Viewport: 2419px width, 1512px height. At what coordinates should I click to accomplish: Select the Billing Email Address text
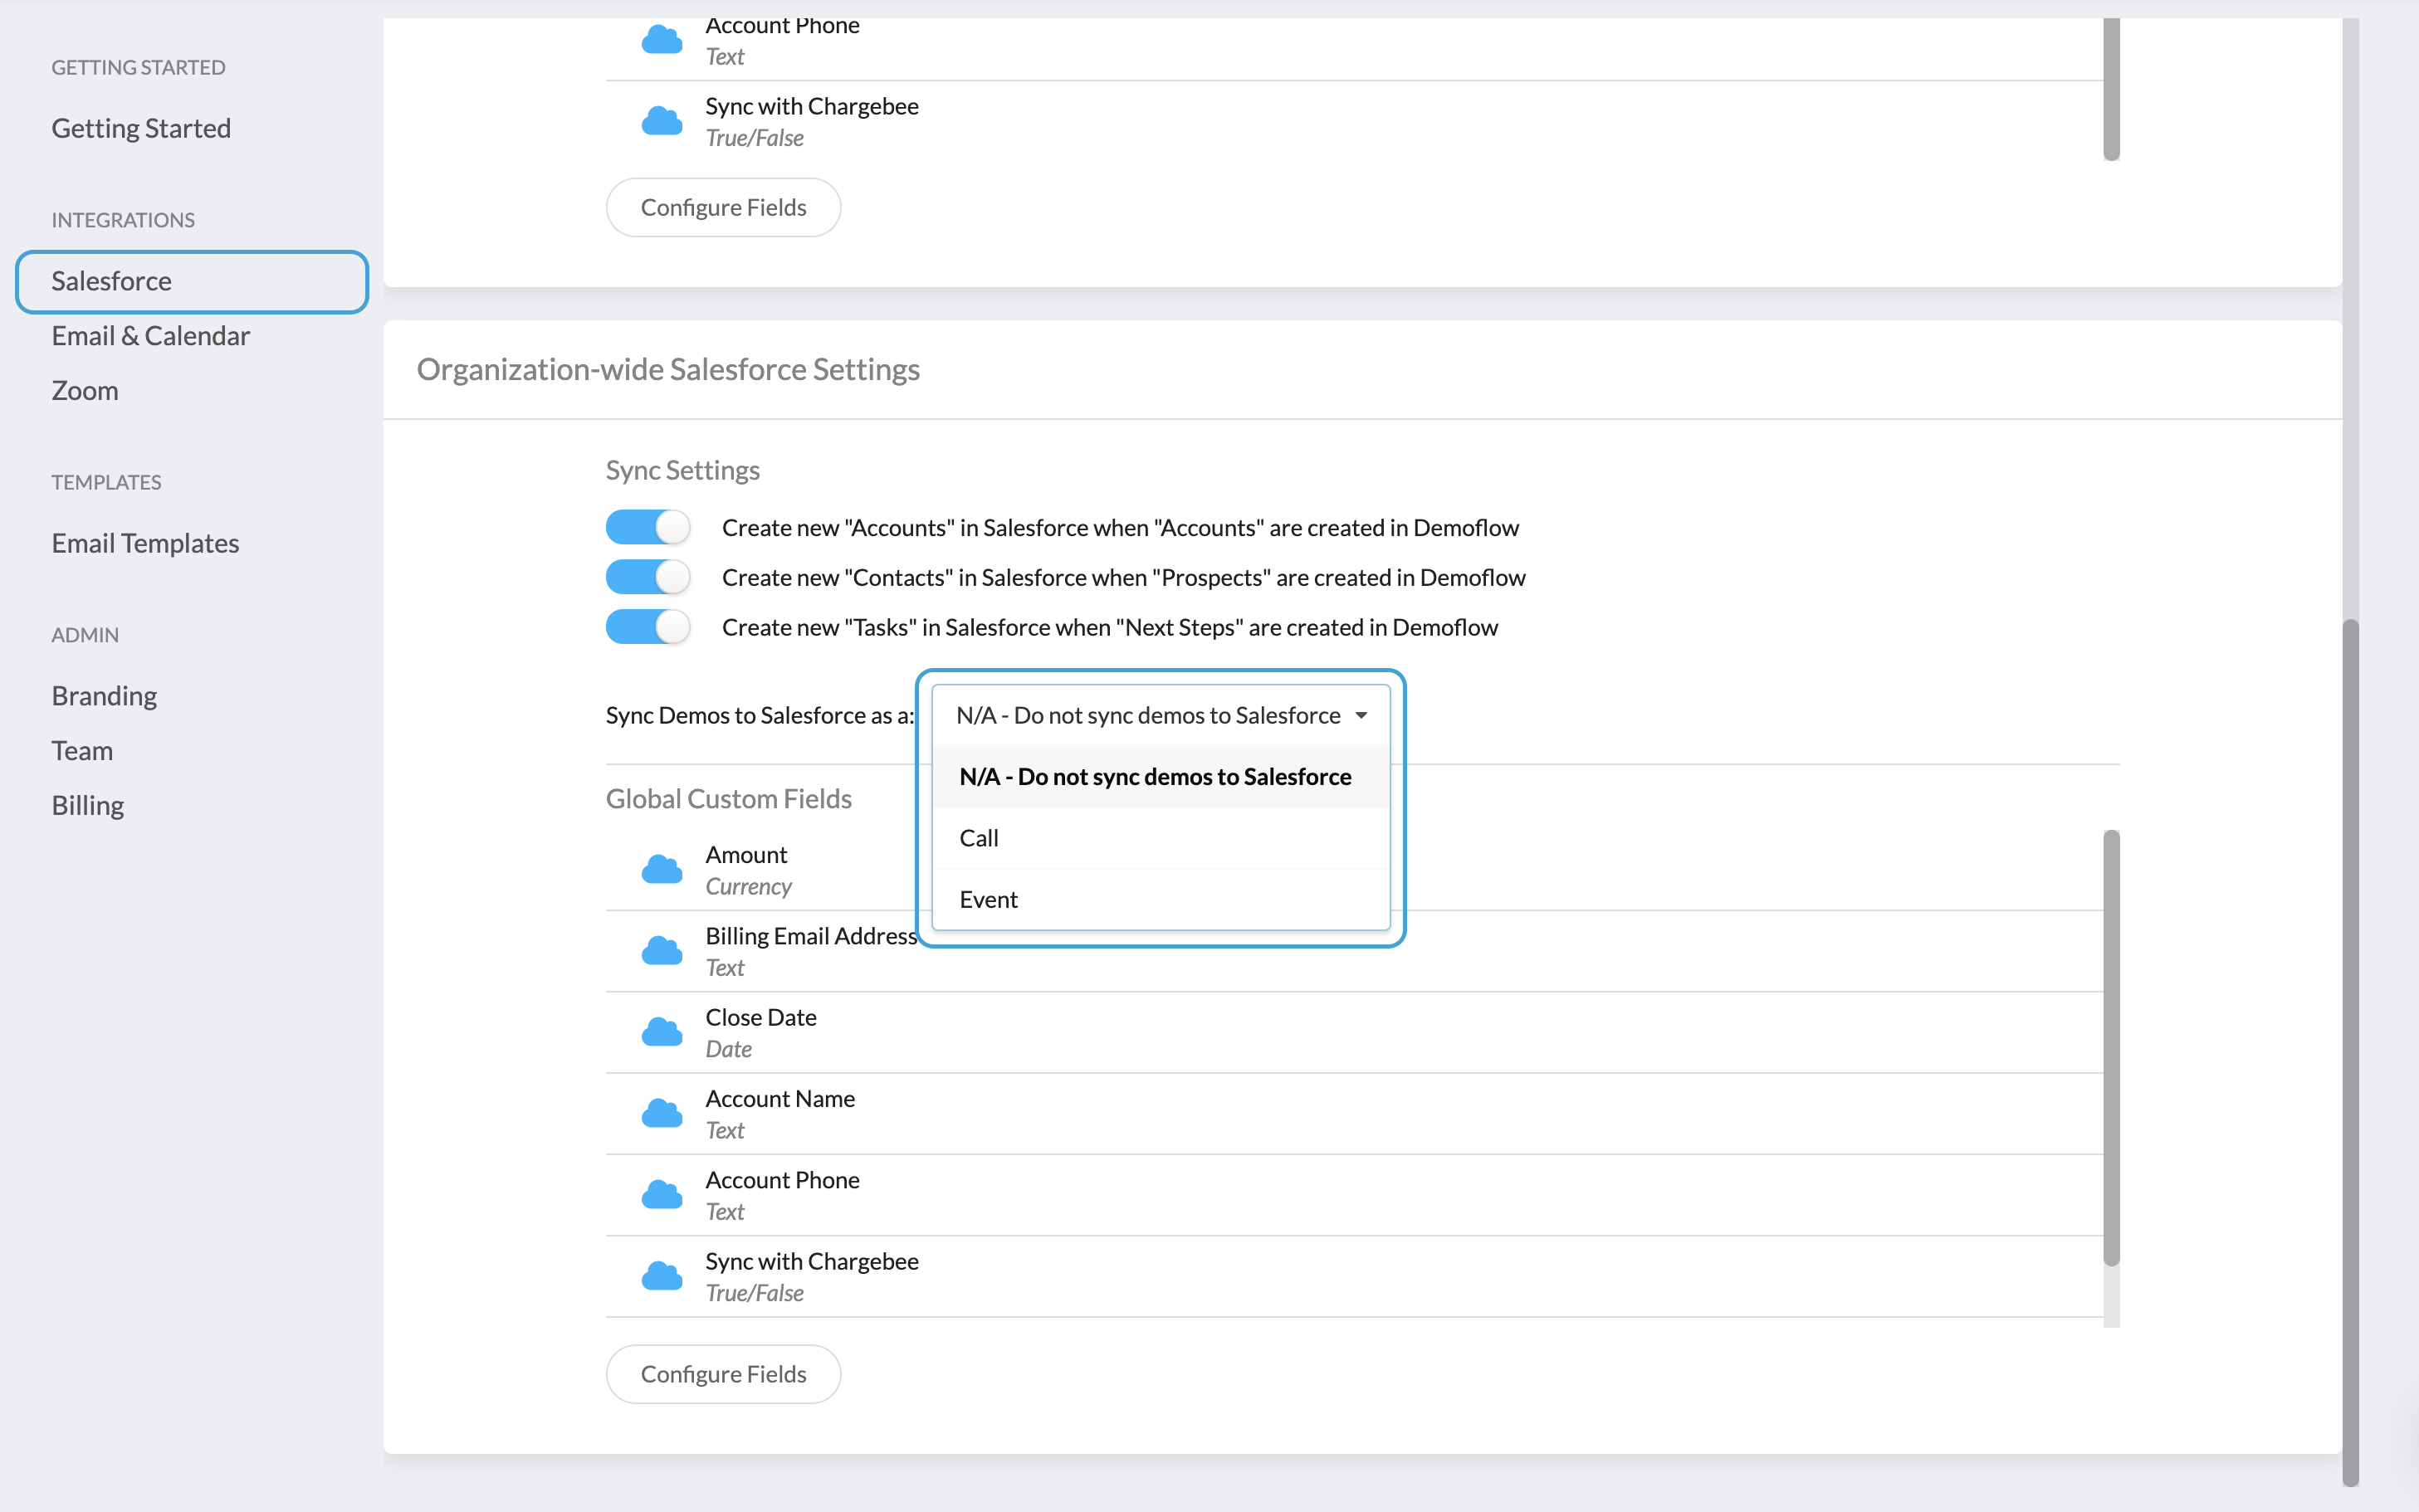pyautogui.click(x=811, y=936)
